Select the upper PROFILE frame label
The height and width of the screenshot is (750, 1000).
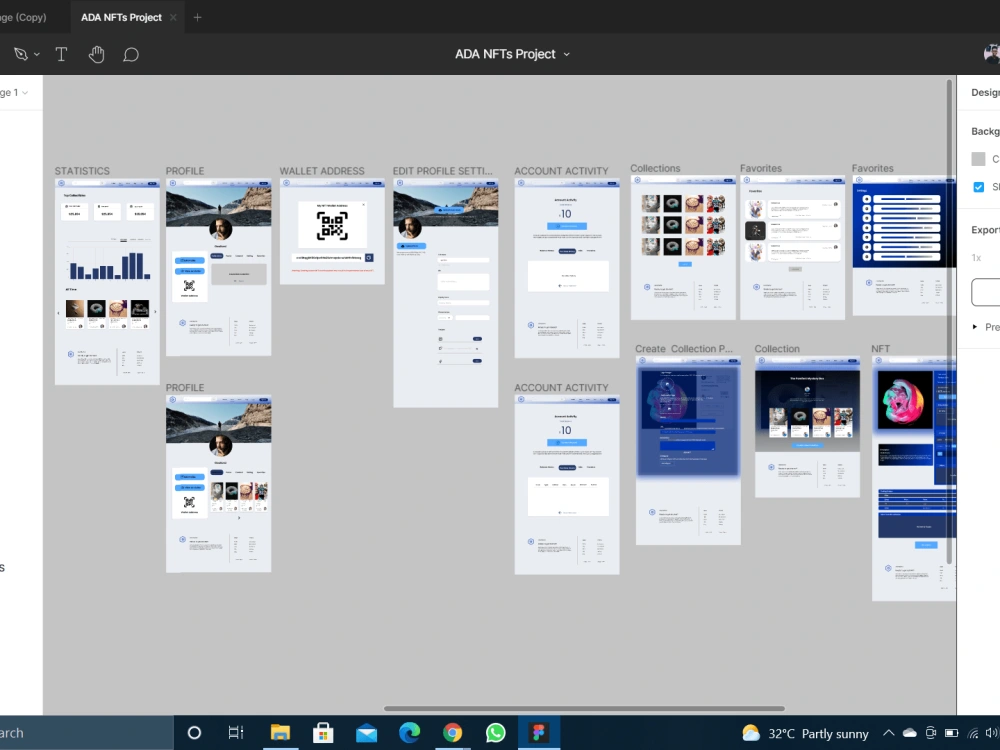pos(185,171)
